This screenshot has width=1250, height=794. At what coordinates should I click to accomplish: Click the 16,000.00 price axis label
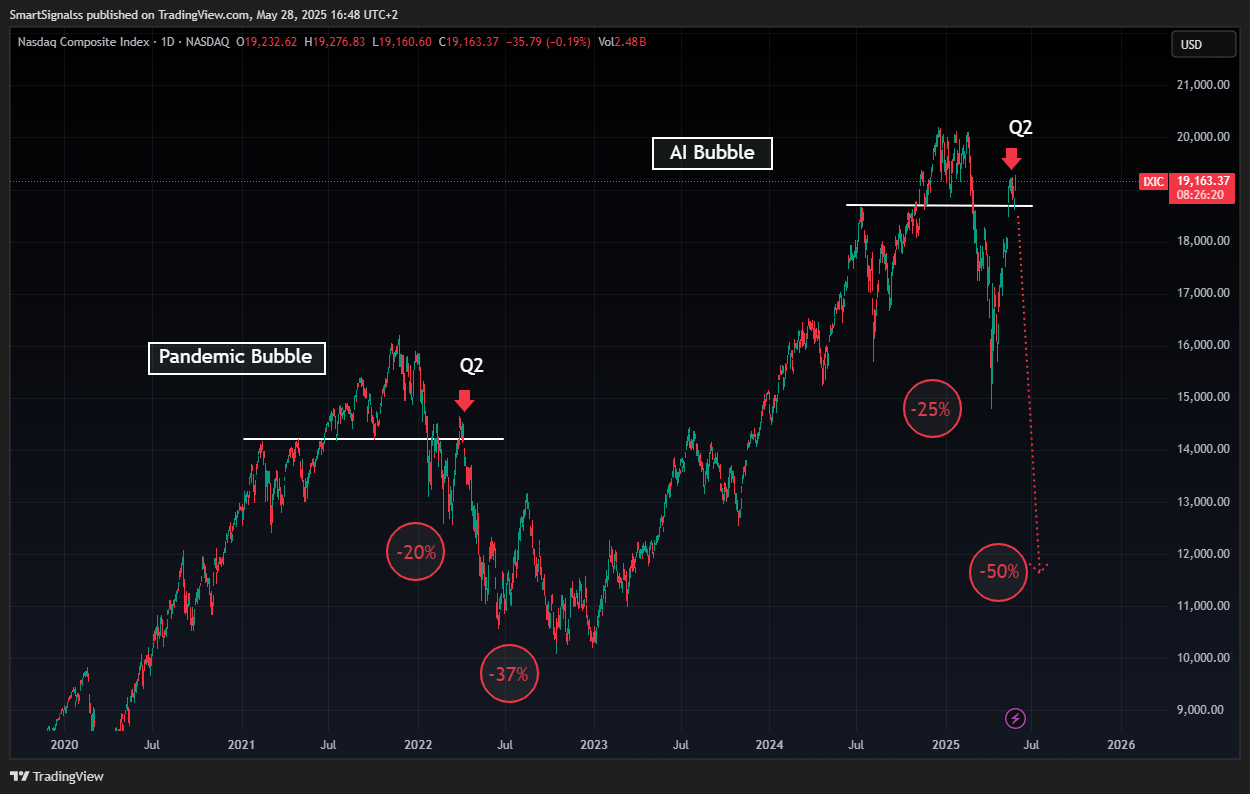pyautogui.click(x=1203, y=345)
